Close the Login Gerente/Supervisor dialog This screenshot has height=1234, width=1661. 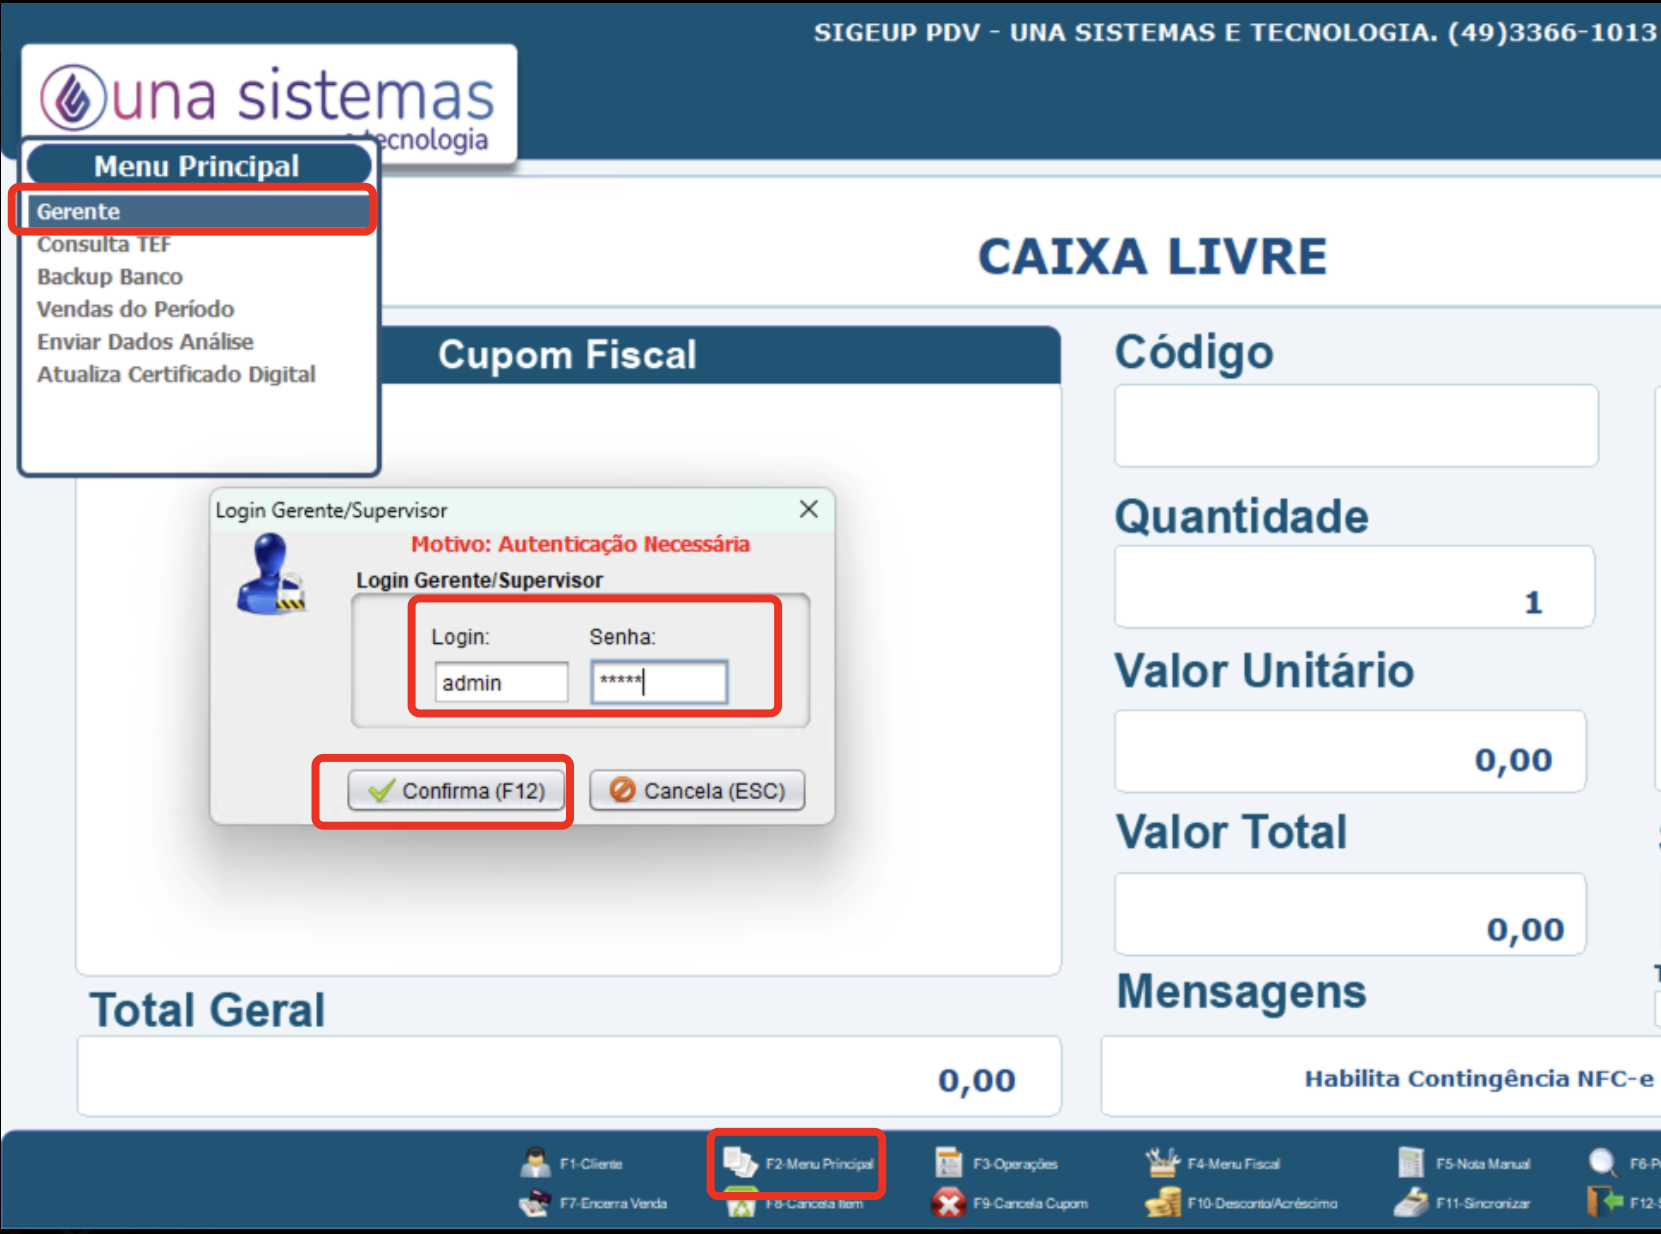click(x=809, y=510)
